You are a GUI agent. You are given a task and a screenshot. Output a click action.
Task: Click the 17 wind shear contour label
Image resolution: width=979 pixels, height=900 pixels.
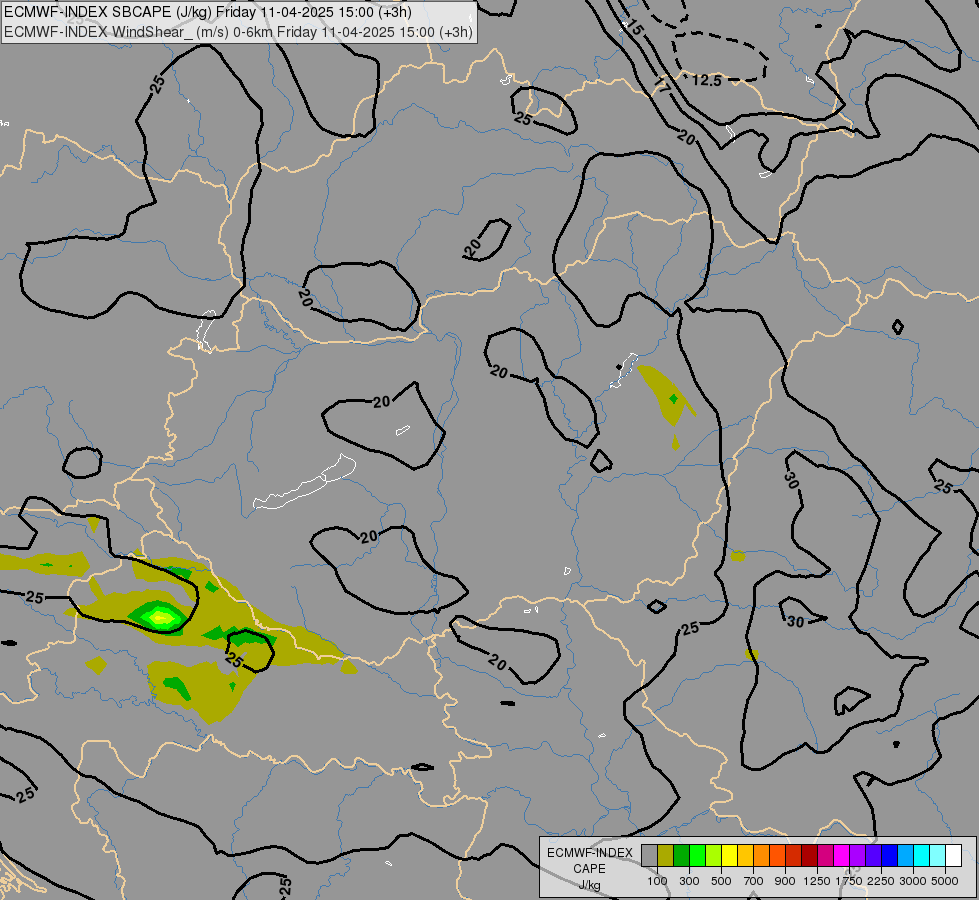pyautogui.click(x=662, y=84)
